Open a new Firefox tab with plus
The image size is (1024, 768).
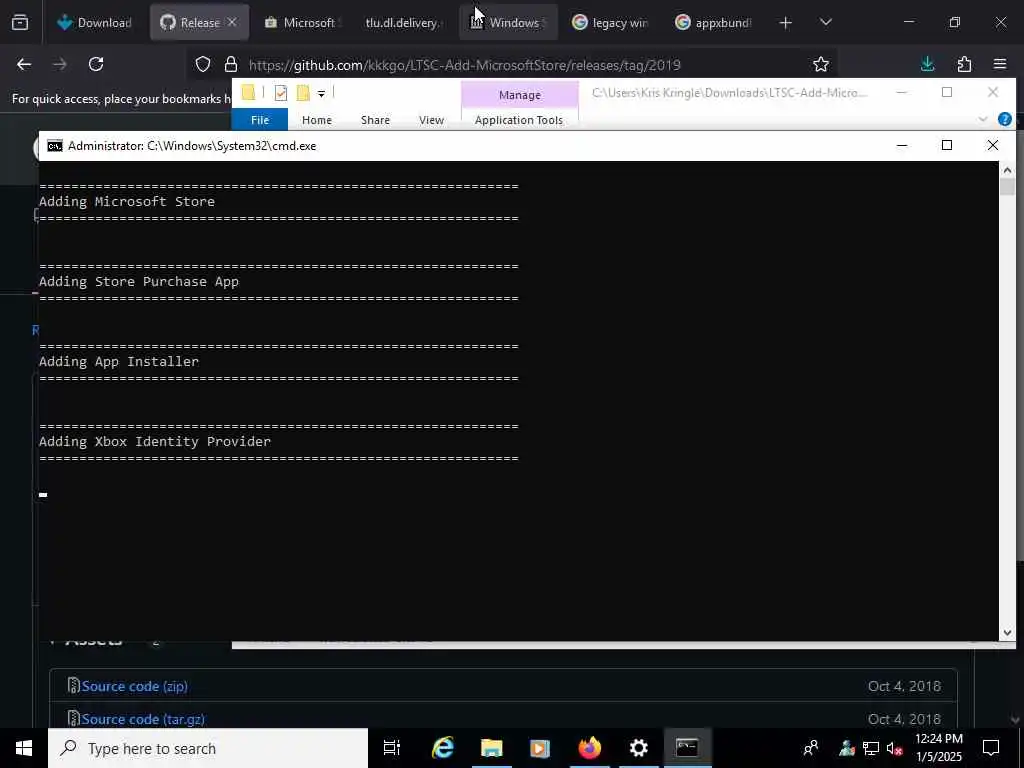786,23
